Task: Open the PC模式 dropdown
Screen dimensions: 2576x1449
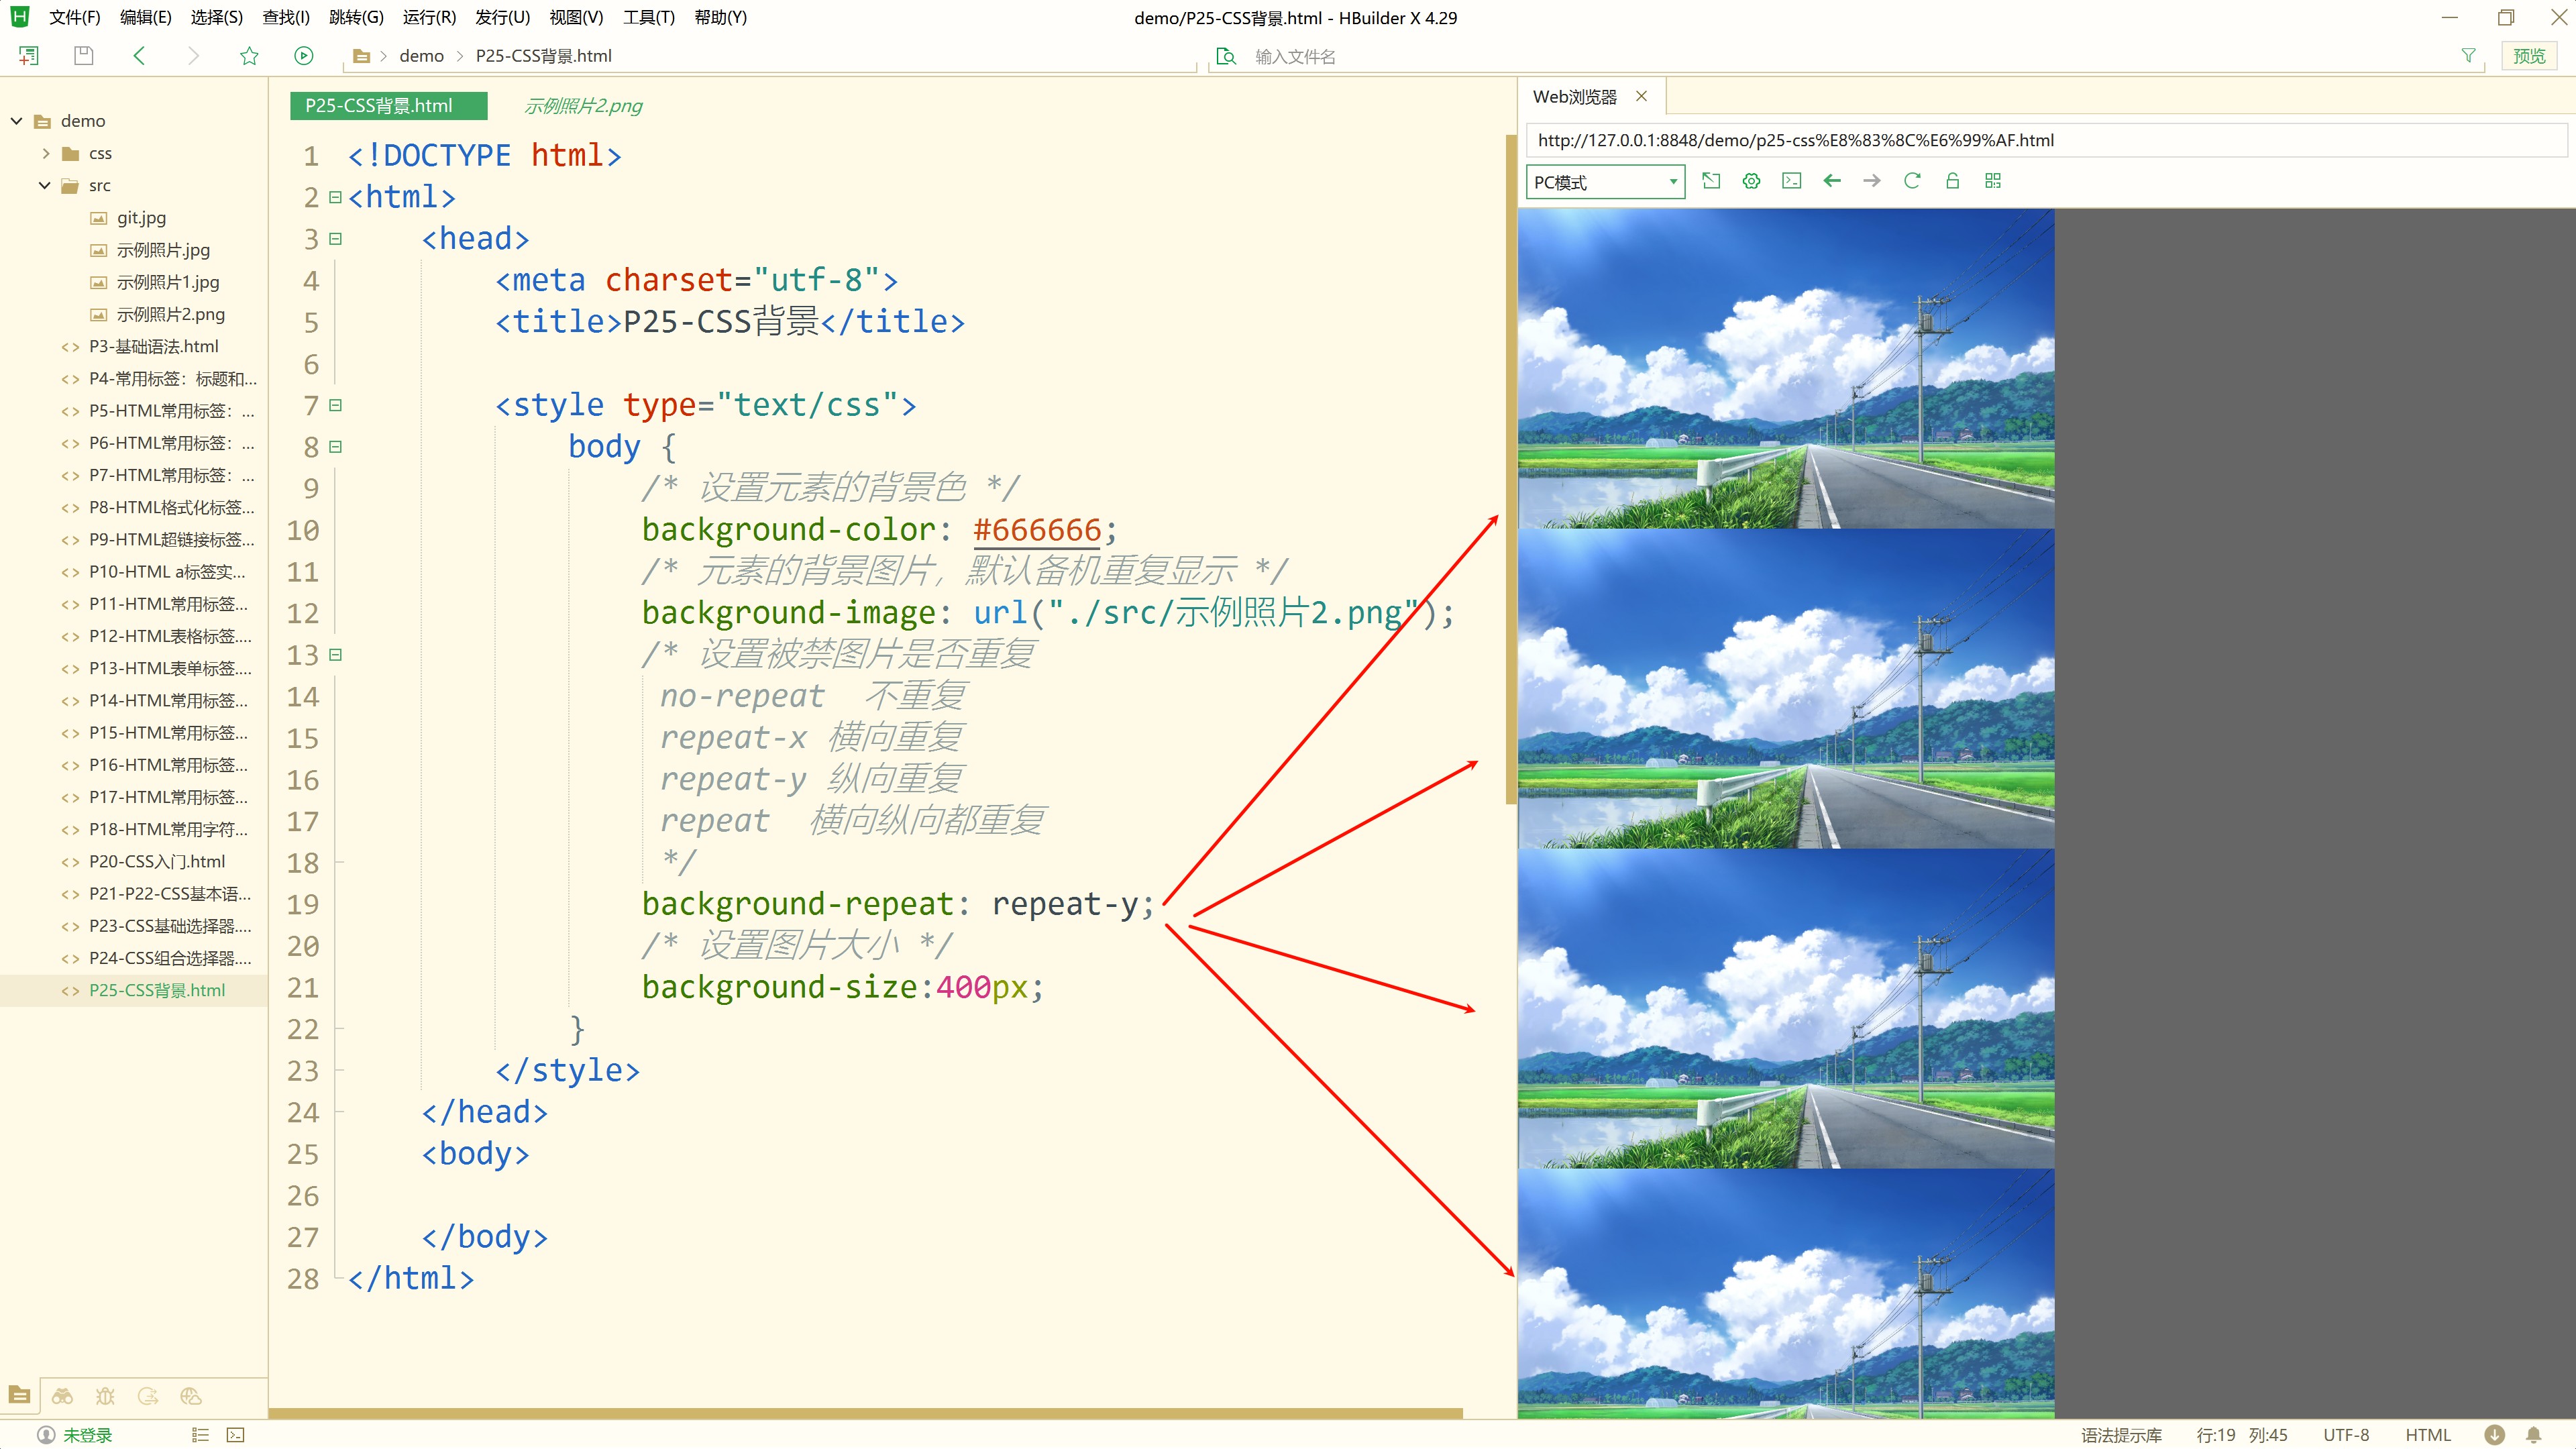Action: (x=1605, y=182)
